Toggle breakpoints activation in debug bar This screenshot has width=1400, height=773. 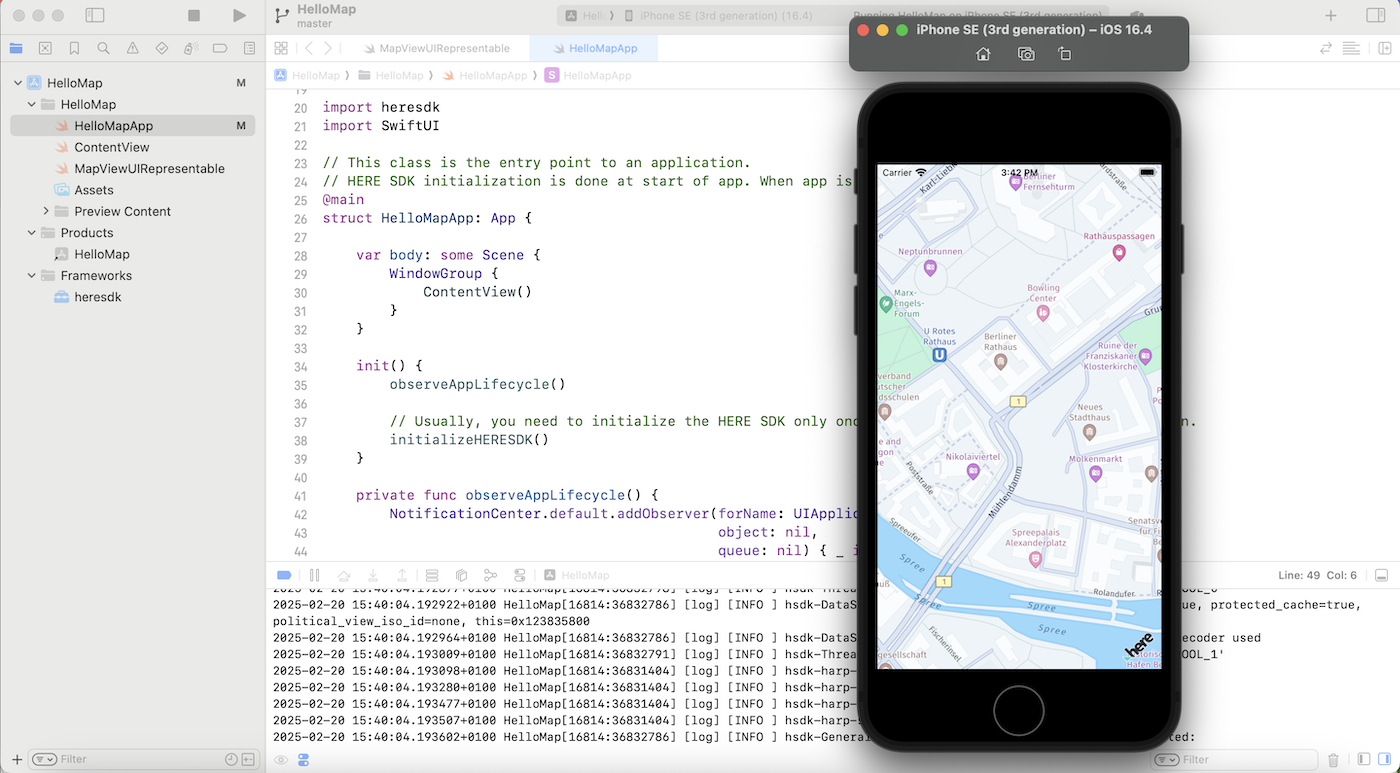click(x=284, y=575)
